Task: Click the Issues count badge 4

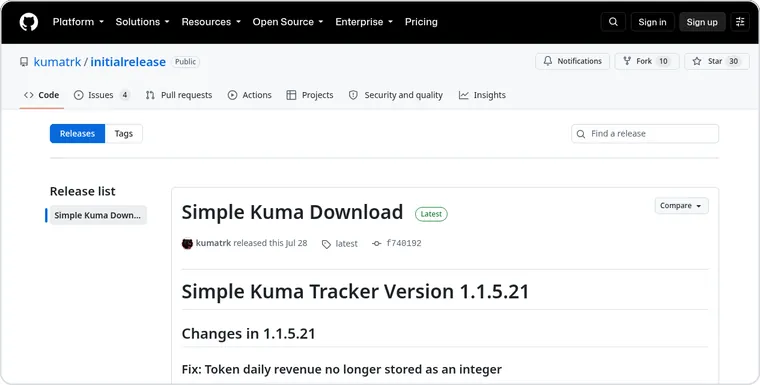Action: [x=125, y=95]
